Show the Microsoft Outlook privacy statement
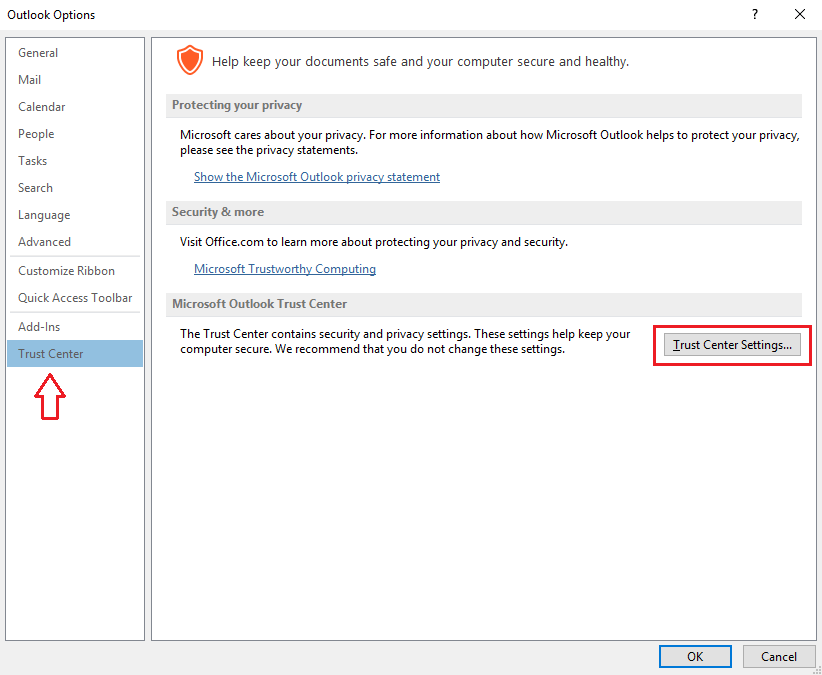Viewport: 822px width, 675px height. (x=317, y=177)
